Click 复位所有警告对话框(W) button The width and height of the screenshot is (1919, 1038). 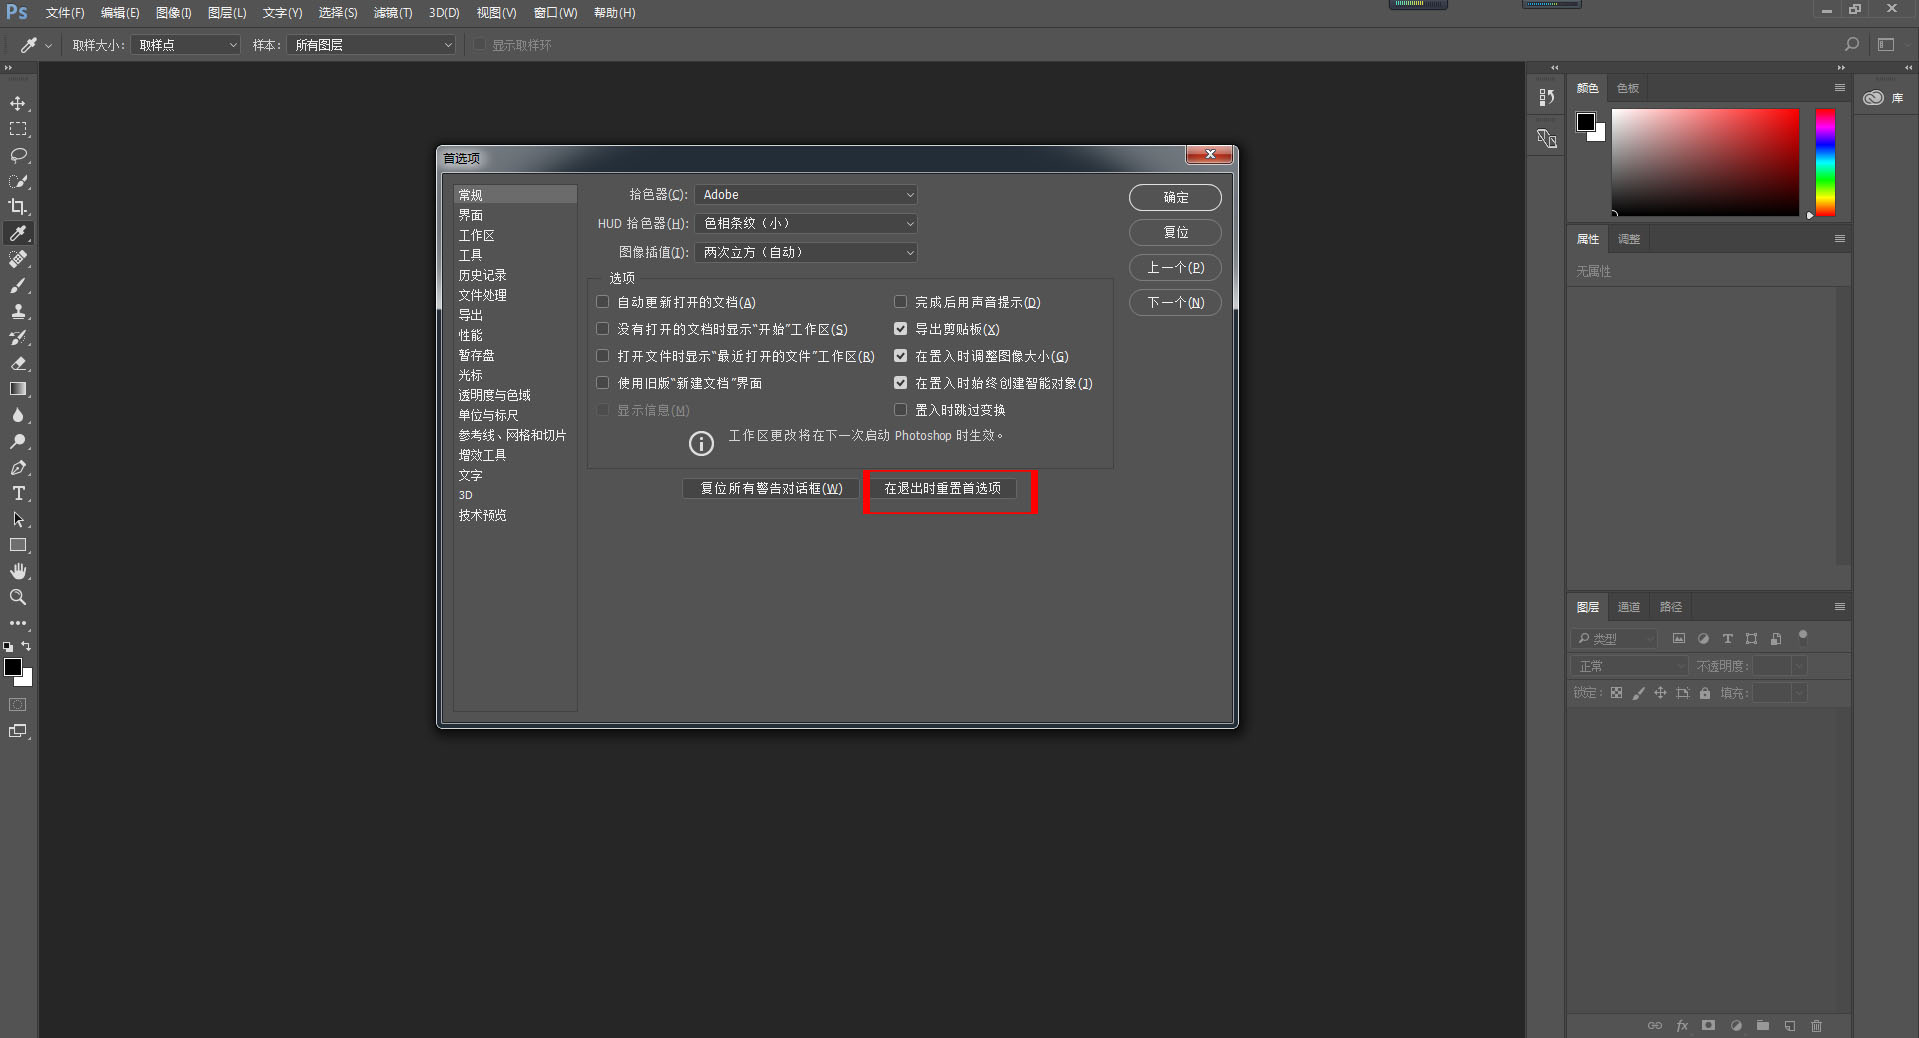tap(771, 488)
